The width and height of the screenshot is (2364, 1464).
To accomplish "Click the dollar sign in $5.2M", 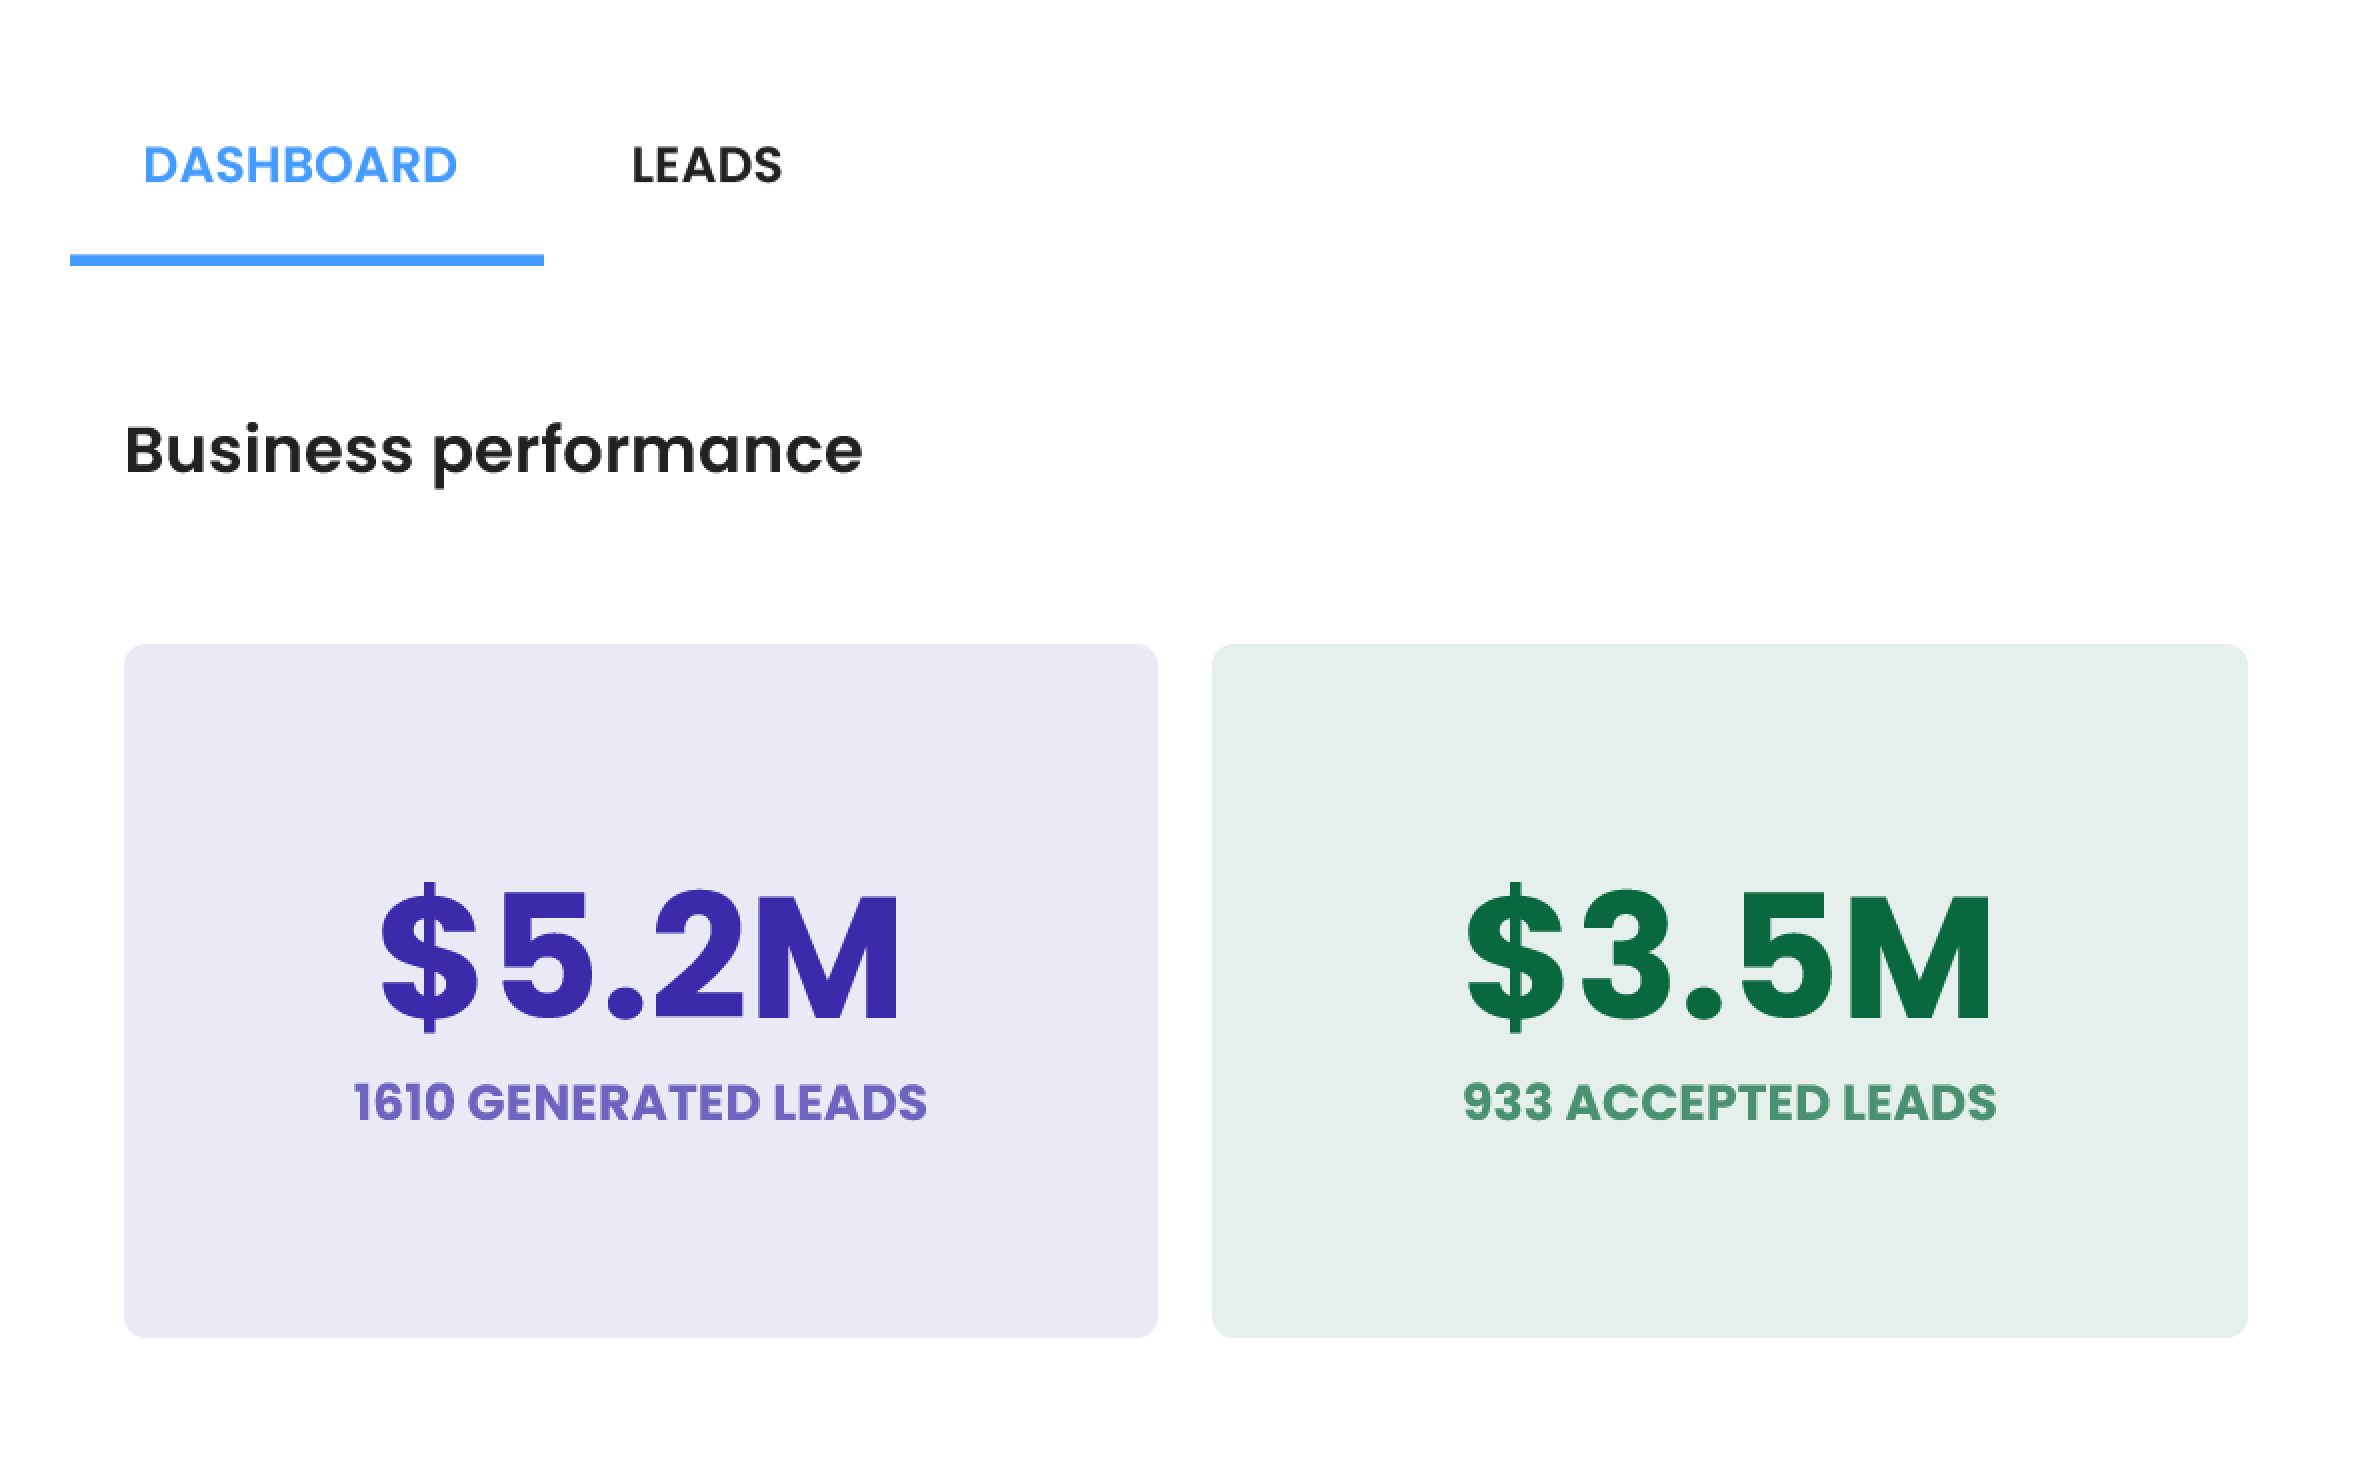I will (429, 957).
